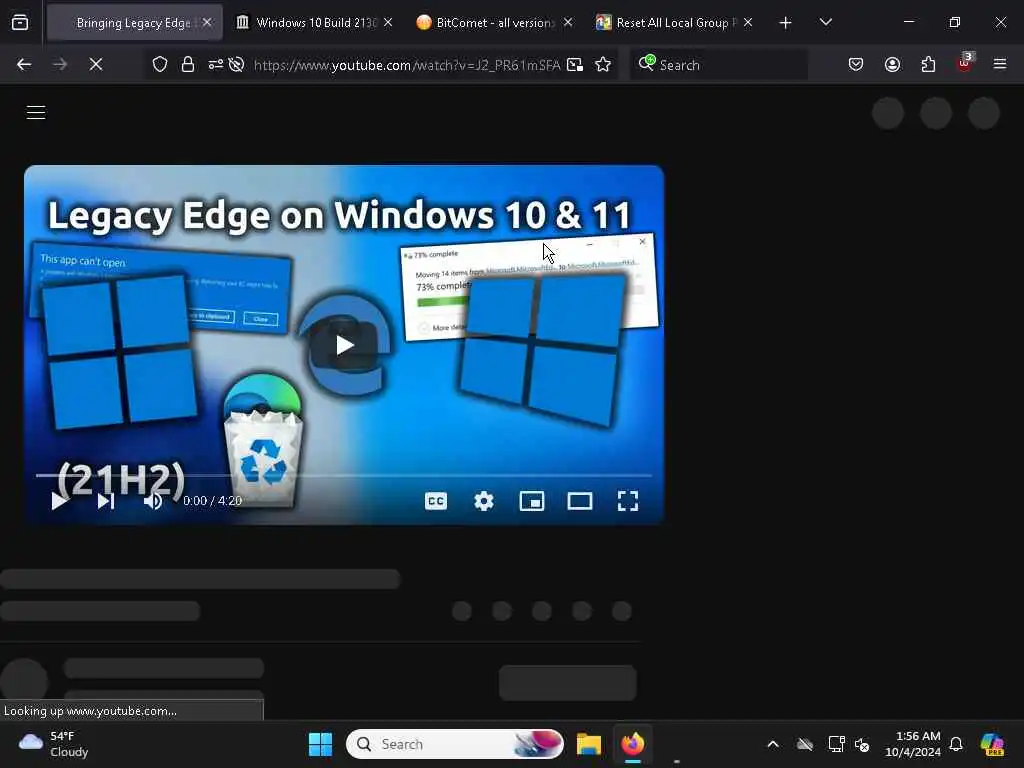Open the site permissions icon

(216, 64)
